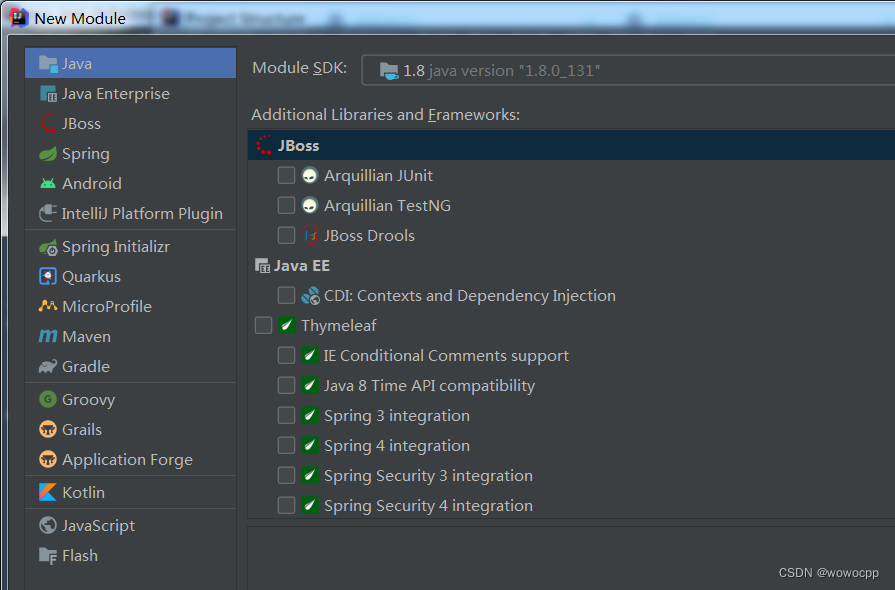The height and width of the screenshot is (590, 895).
Task: Tick the Spring 4 integration checkbox
Action: pos(286,445)
